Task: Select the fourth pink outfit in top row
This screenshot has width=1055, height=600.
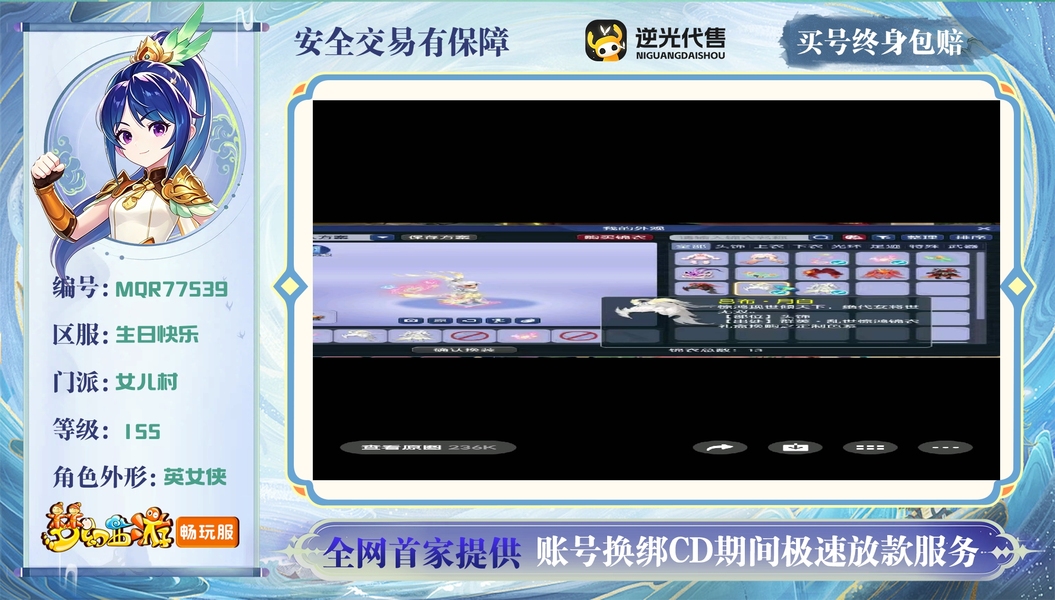Action: [882, 258]
